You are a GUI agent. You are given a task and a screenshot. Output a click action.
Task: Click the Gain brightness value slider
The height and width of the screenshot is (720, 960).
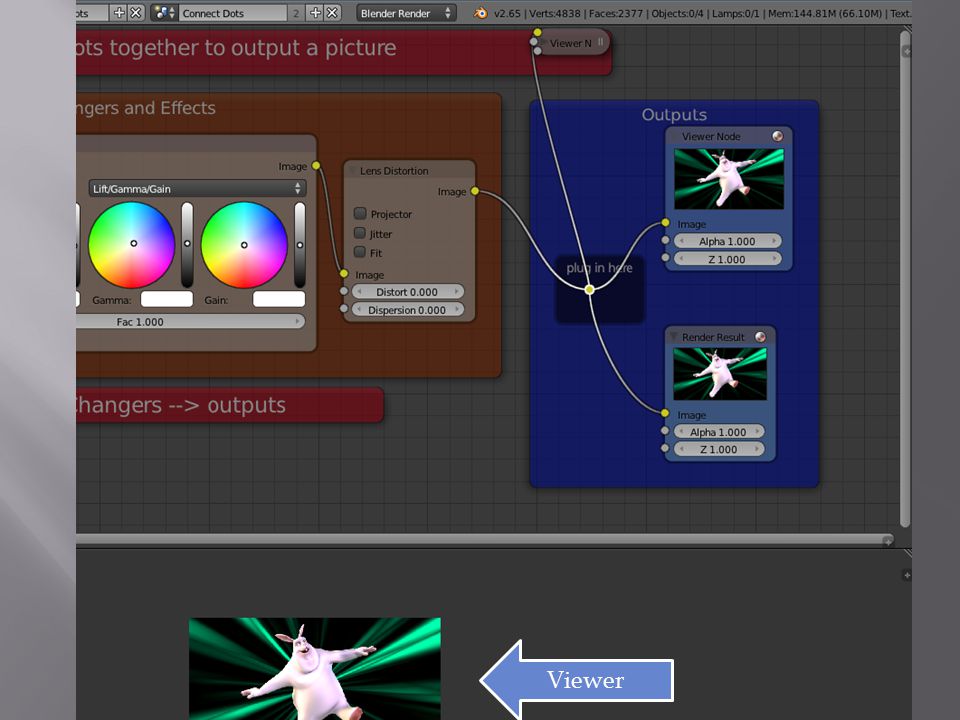(299, 245)
